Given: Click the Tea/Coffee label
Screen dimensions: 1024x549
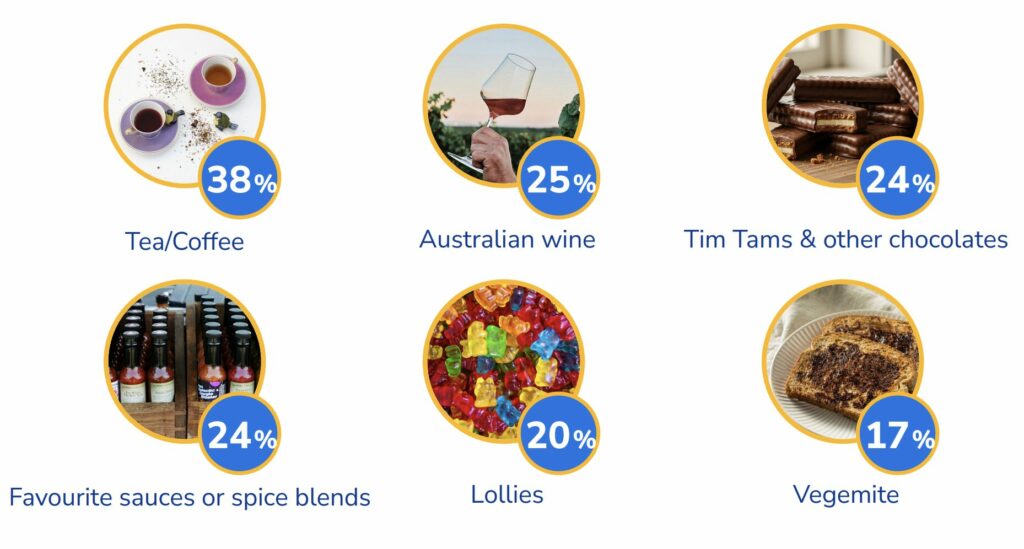Looking at the screenshot, I should pyautogui.click(x=184, y=241).
